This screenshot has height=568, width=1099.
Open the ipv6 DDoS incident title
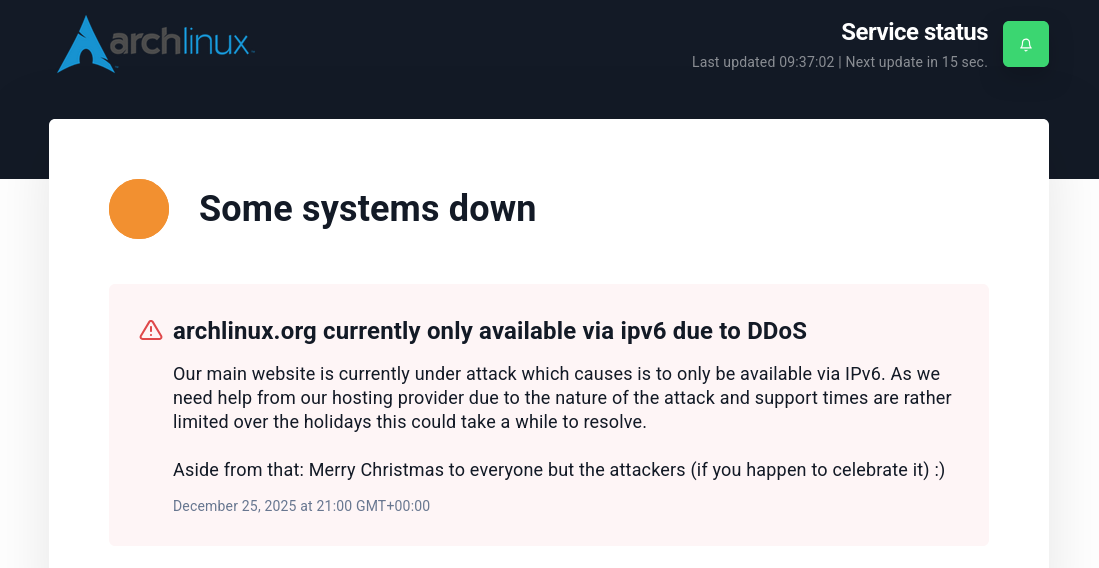click(489, 331)
